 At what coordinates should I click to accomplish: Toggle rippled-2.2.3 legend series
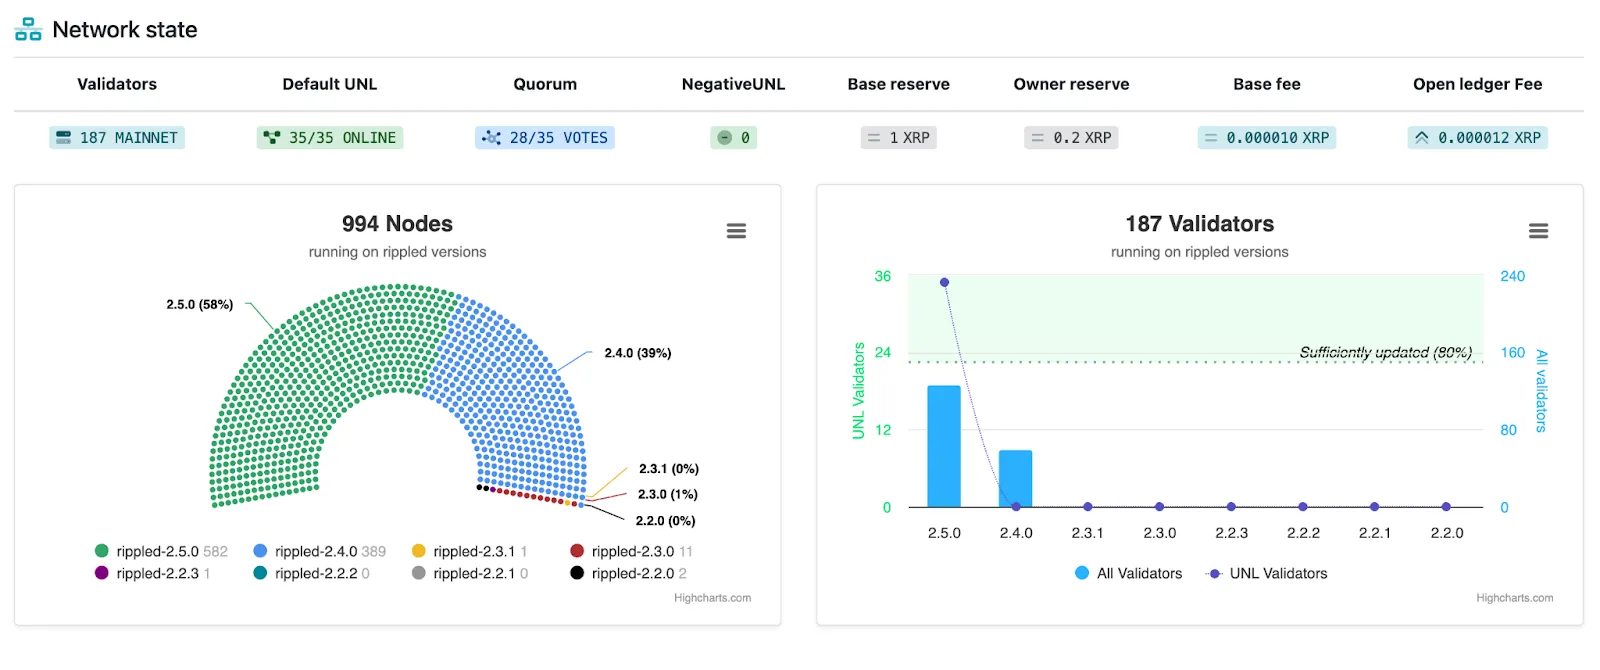tap(152, 573)
